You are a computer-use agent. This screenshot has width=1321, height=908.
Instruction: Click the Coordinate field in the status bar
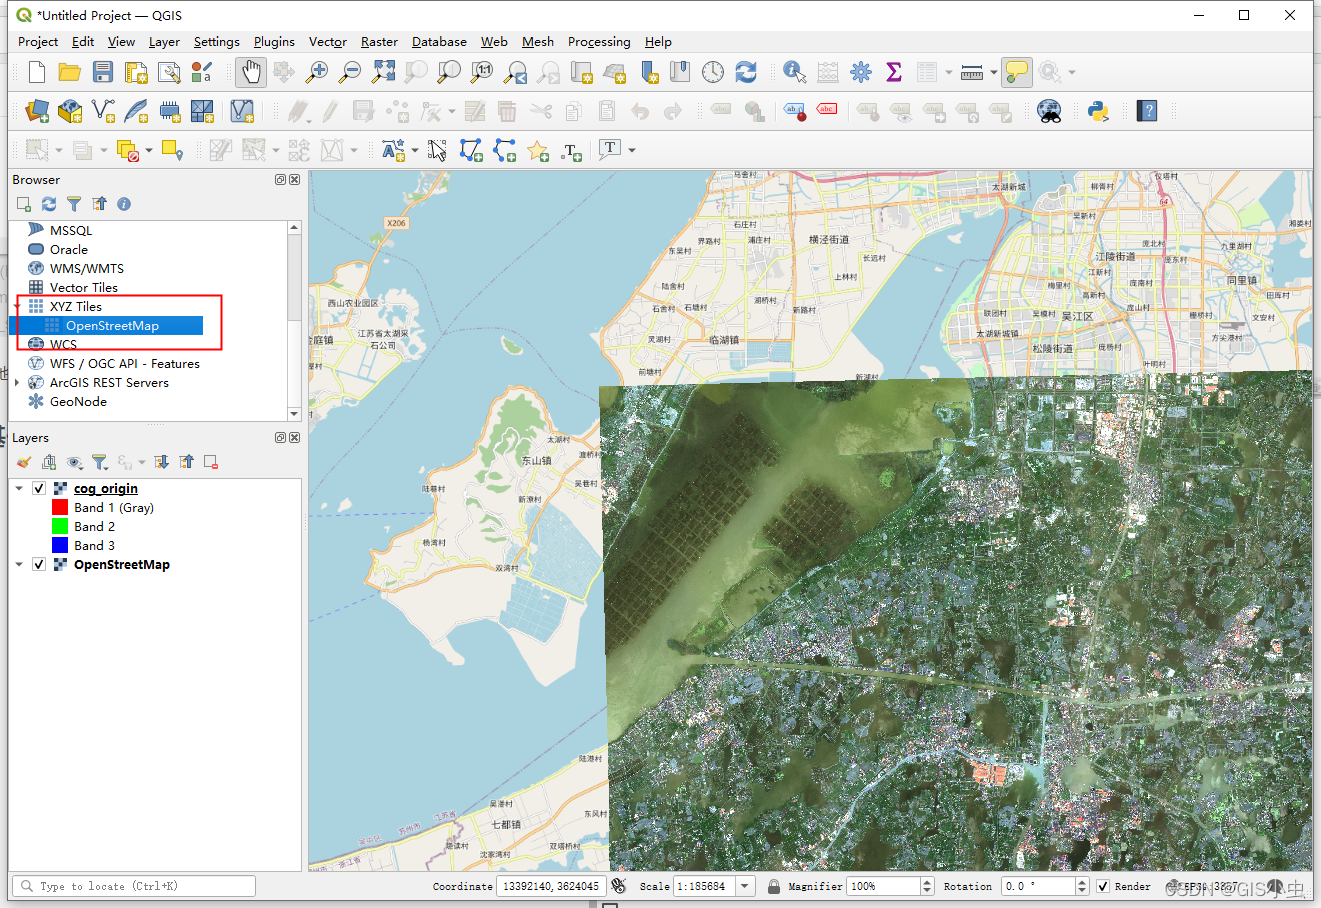tap(549, 887)
